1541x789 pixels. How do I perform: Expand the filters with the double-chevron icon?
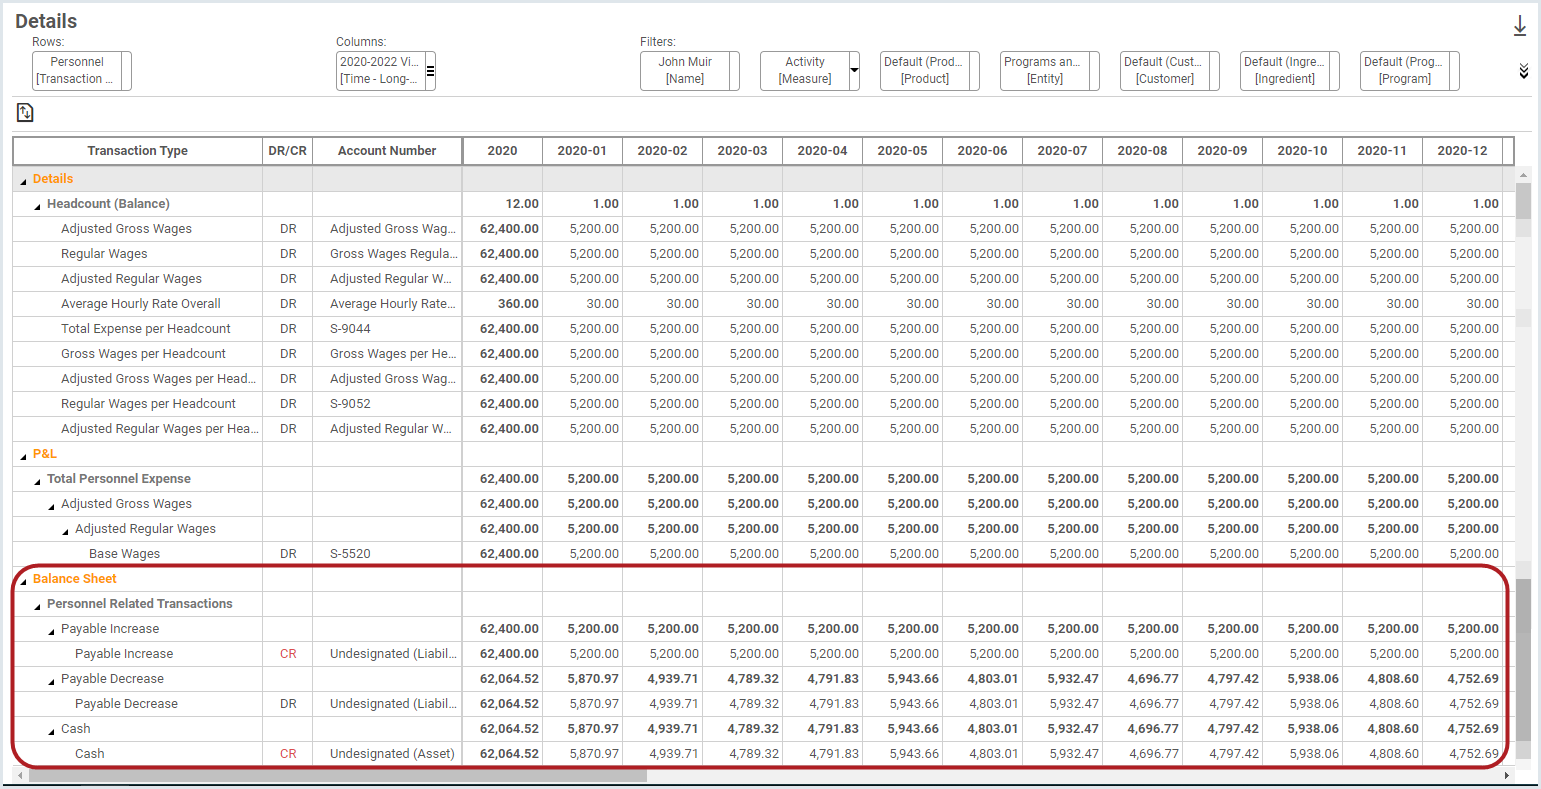1523,71
